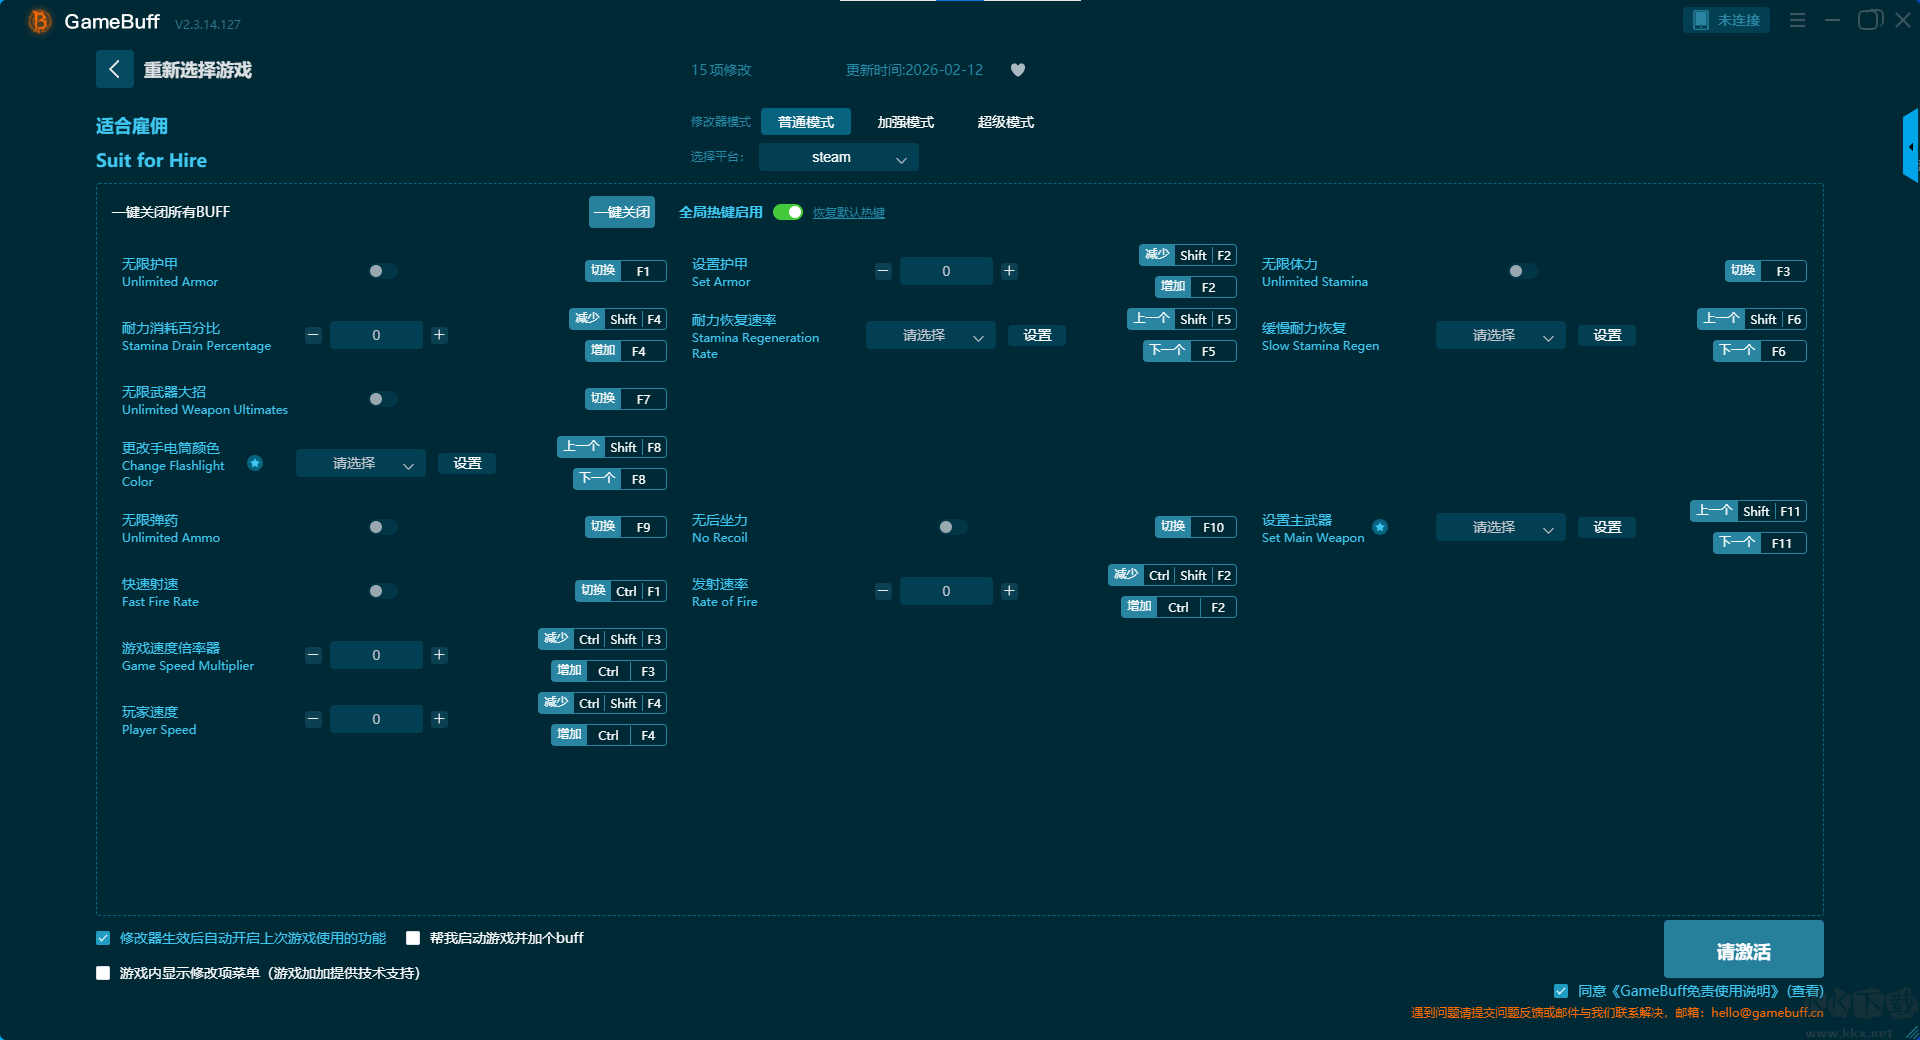Click the heart favorite icon

coord(1018,70)
